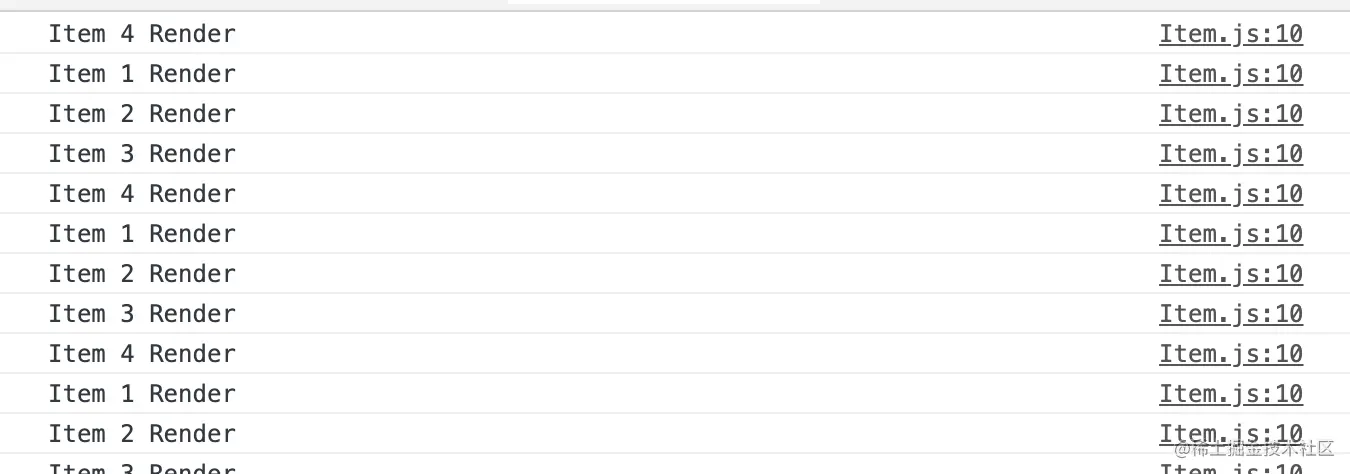Select the third Item 4 Render log message
This screenshot has width=1350, height=474.
click(142, 354)
